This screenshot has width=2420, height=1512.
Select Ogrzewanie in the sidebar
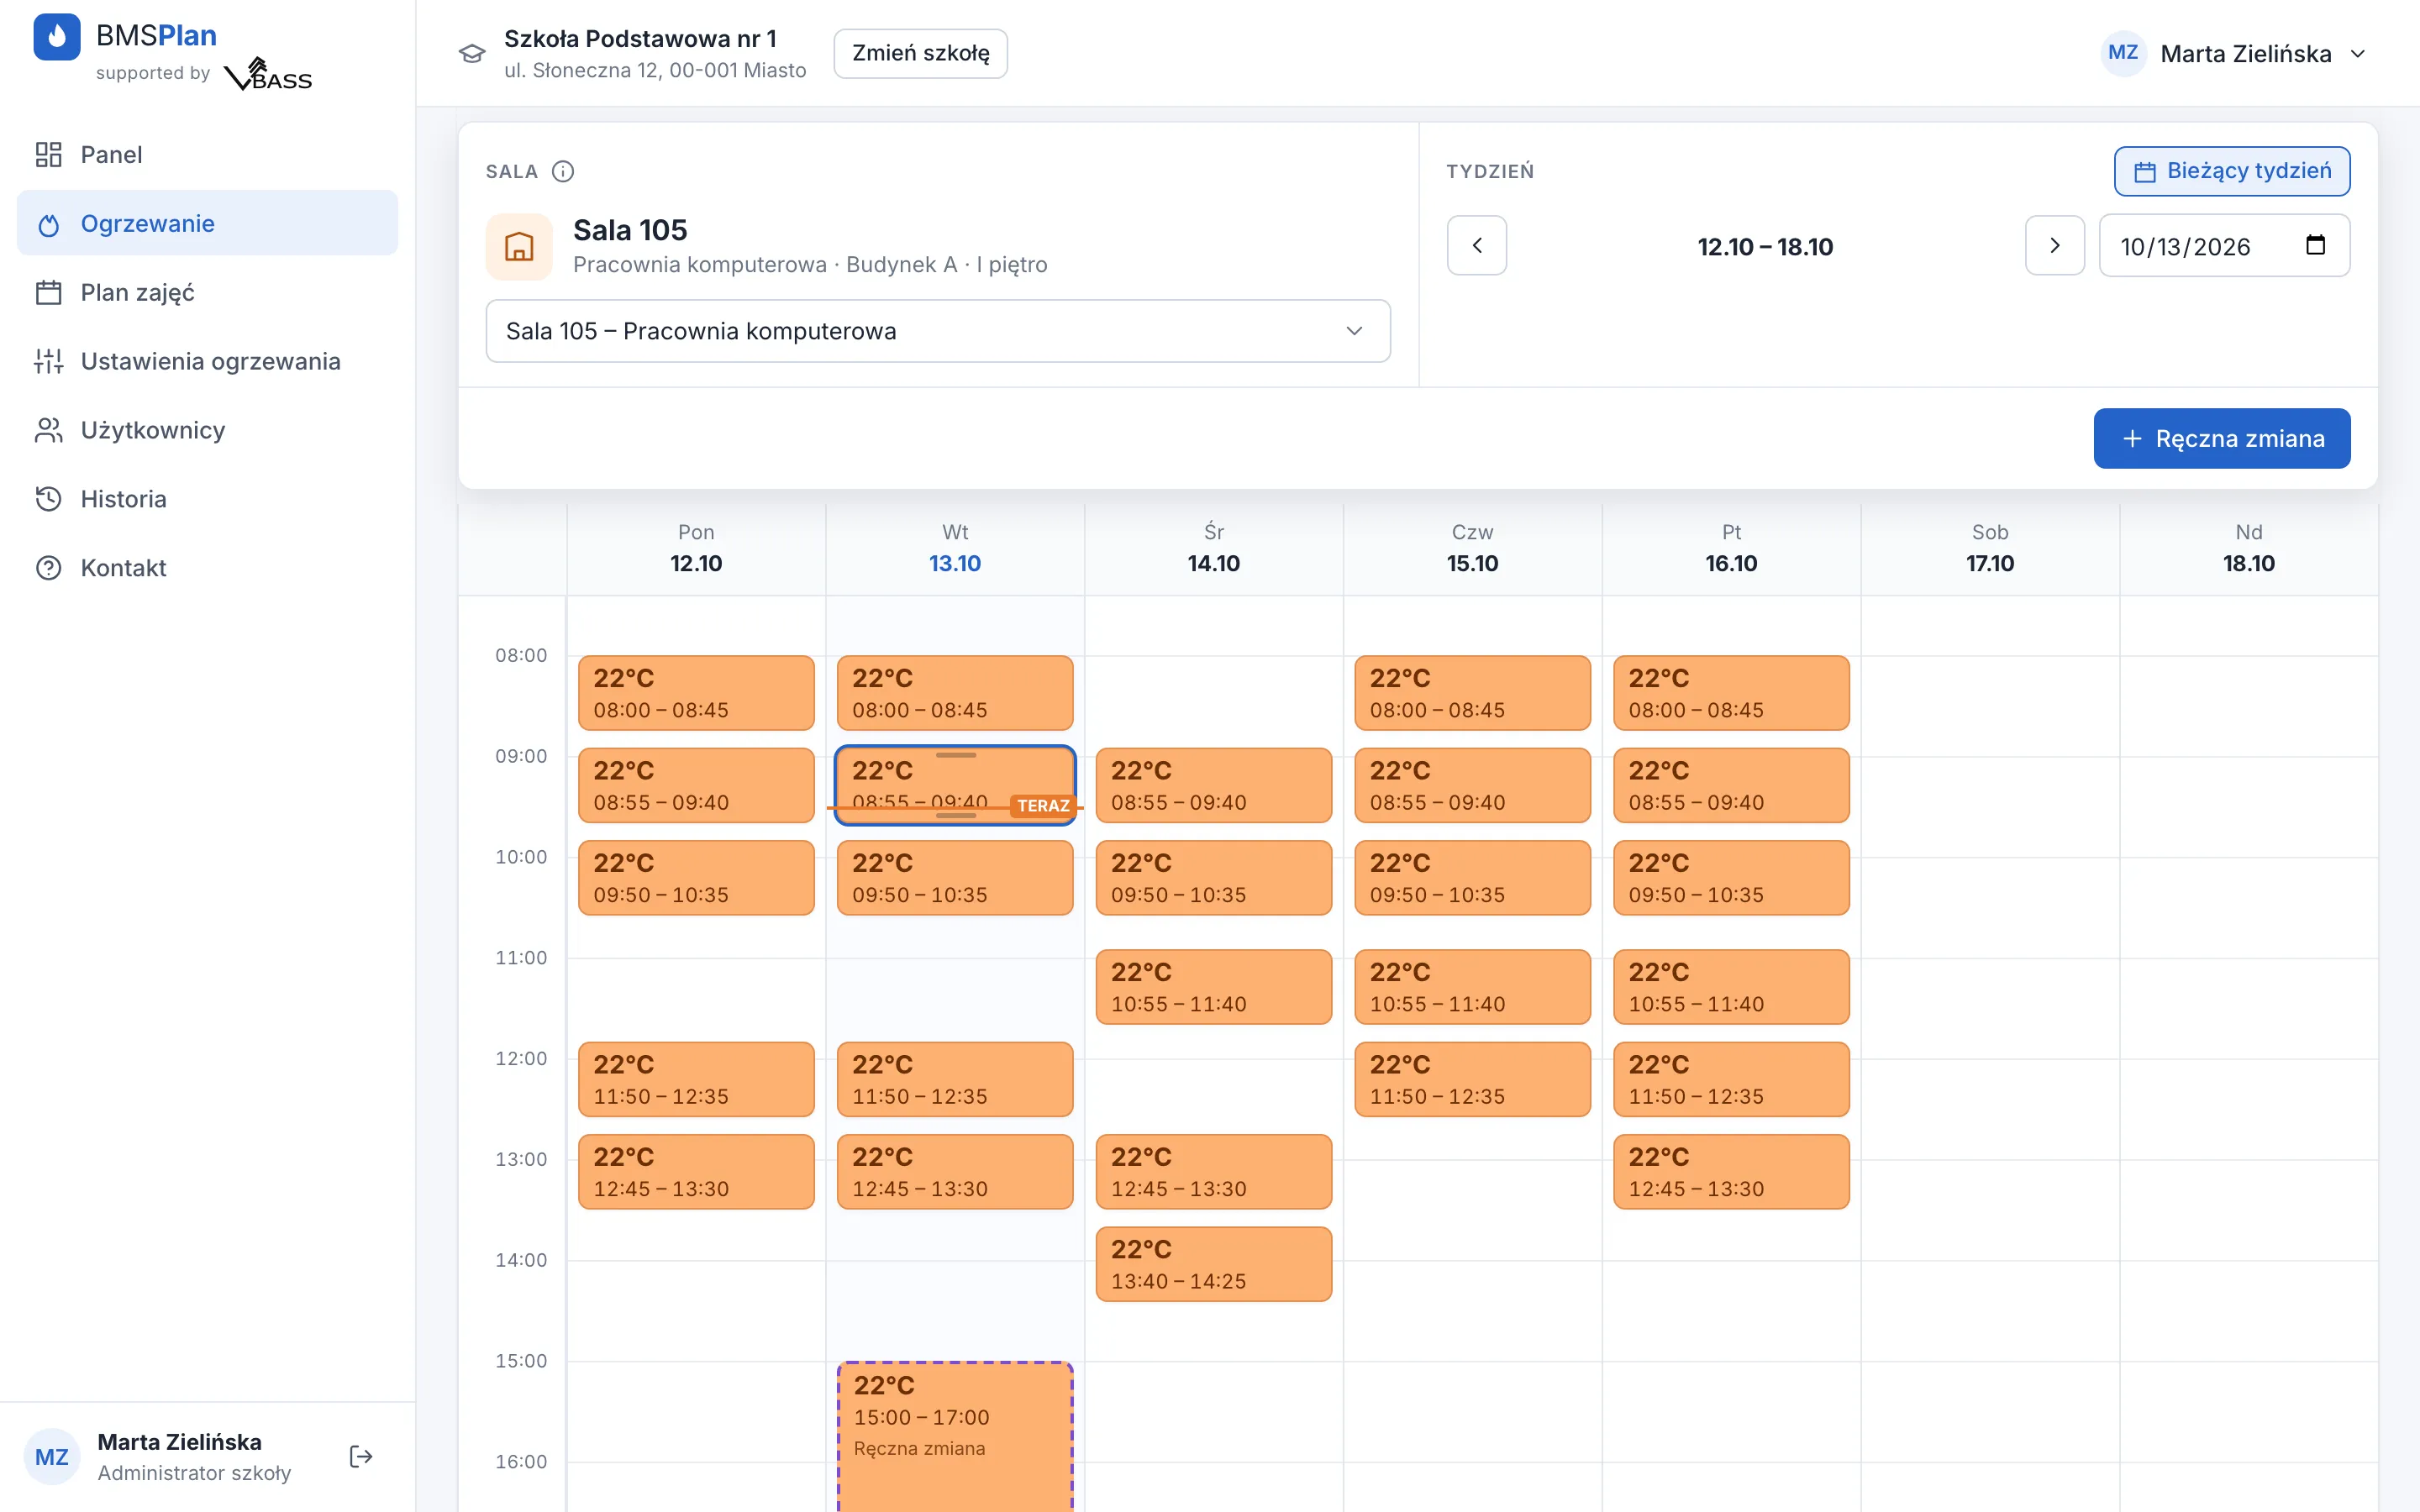(207, 223)
